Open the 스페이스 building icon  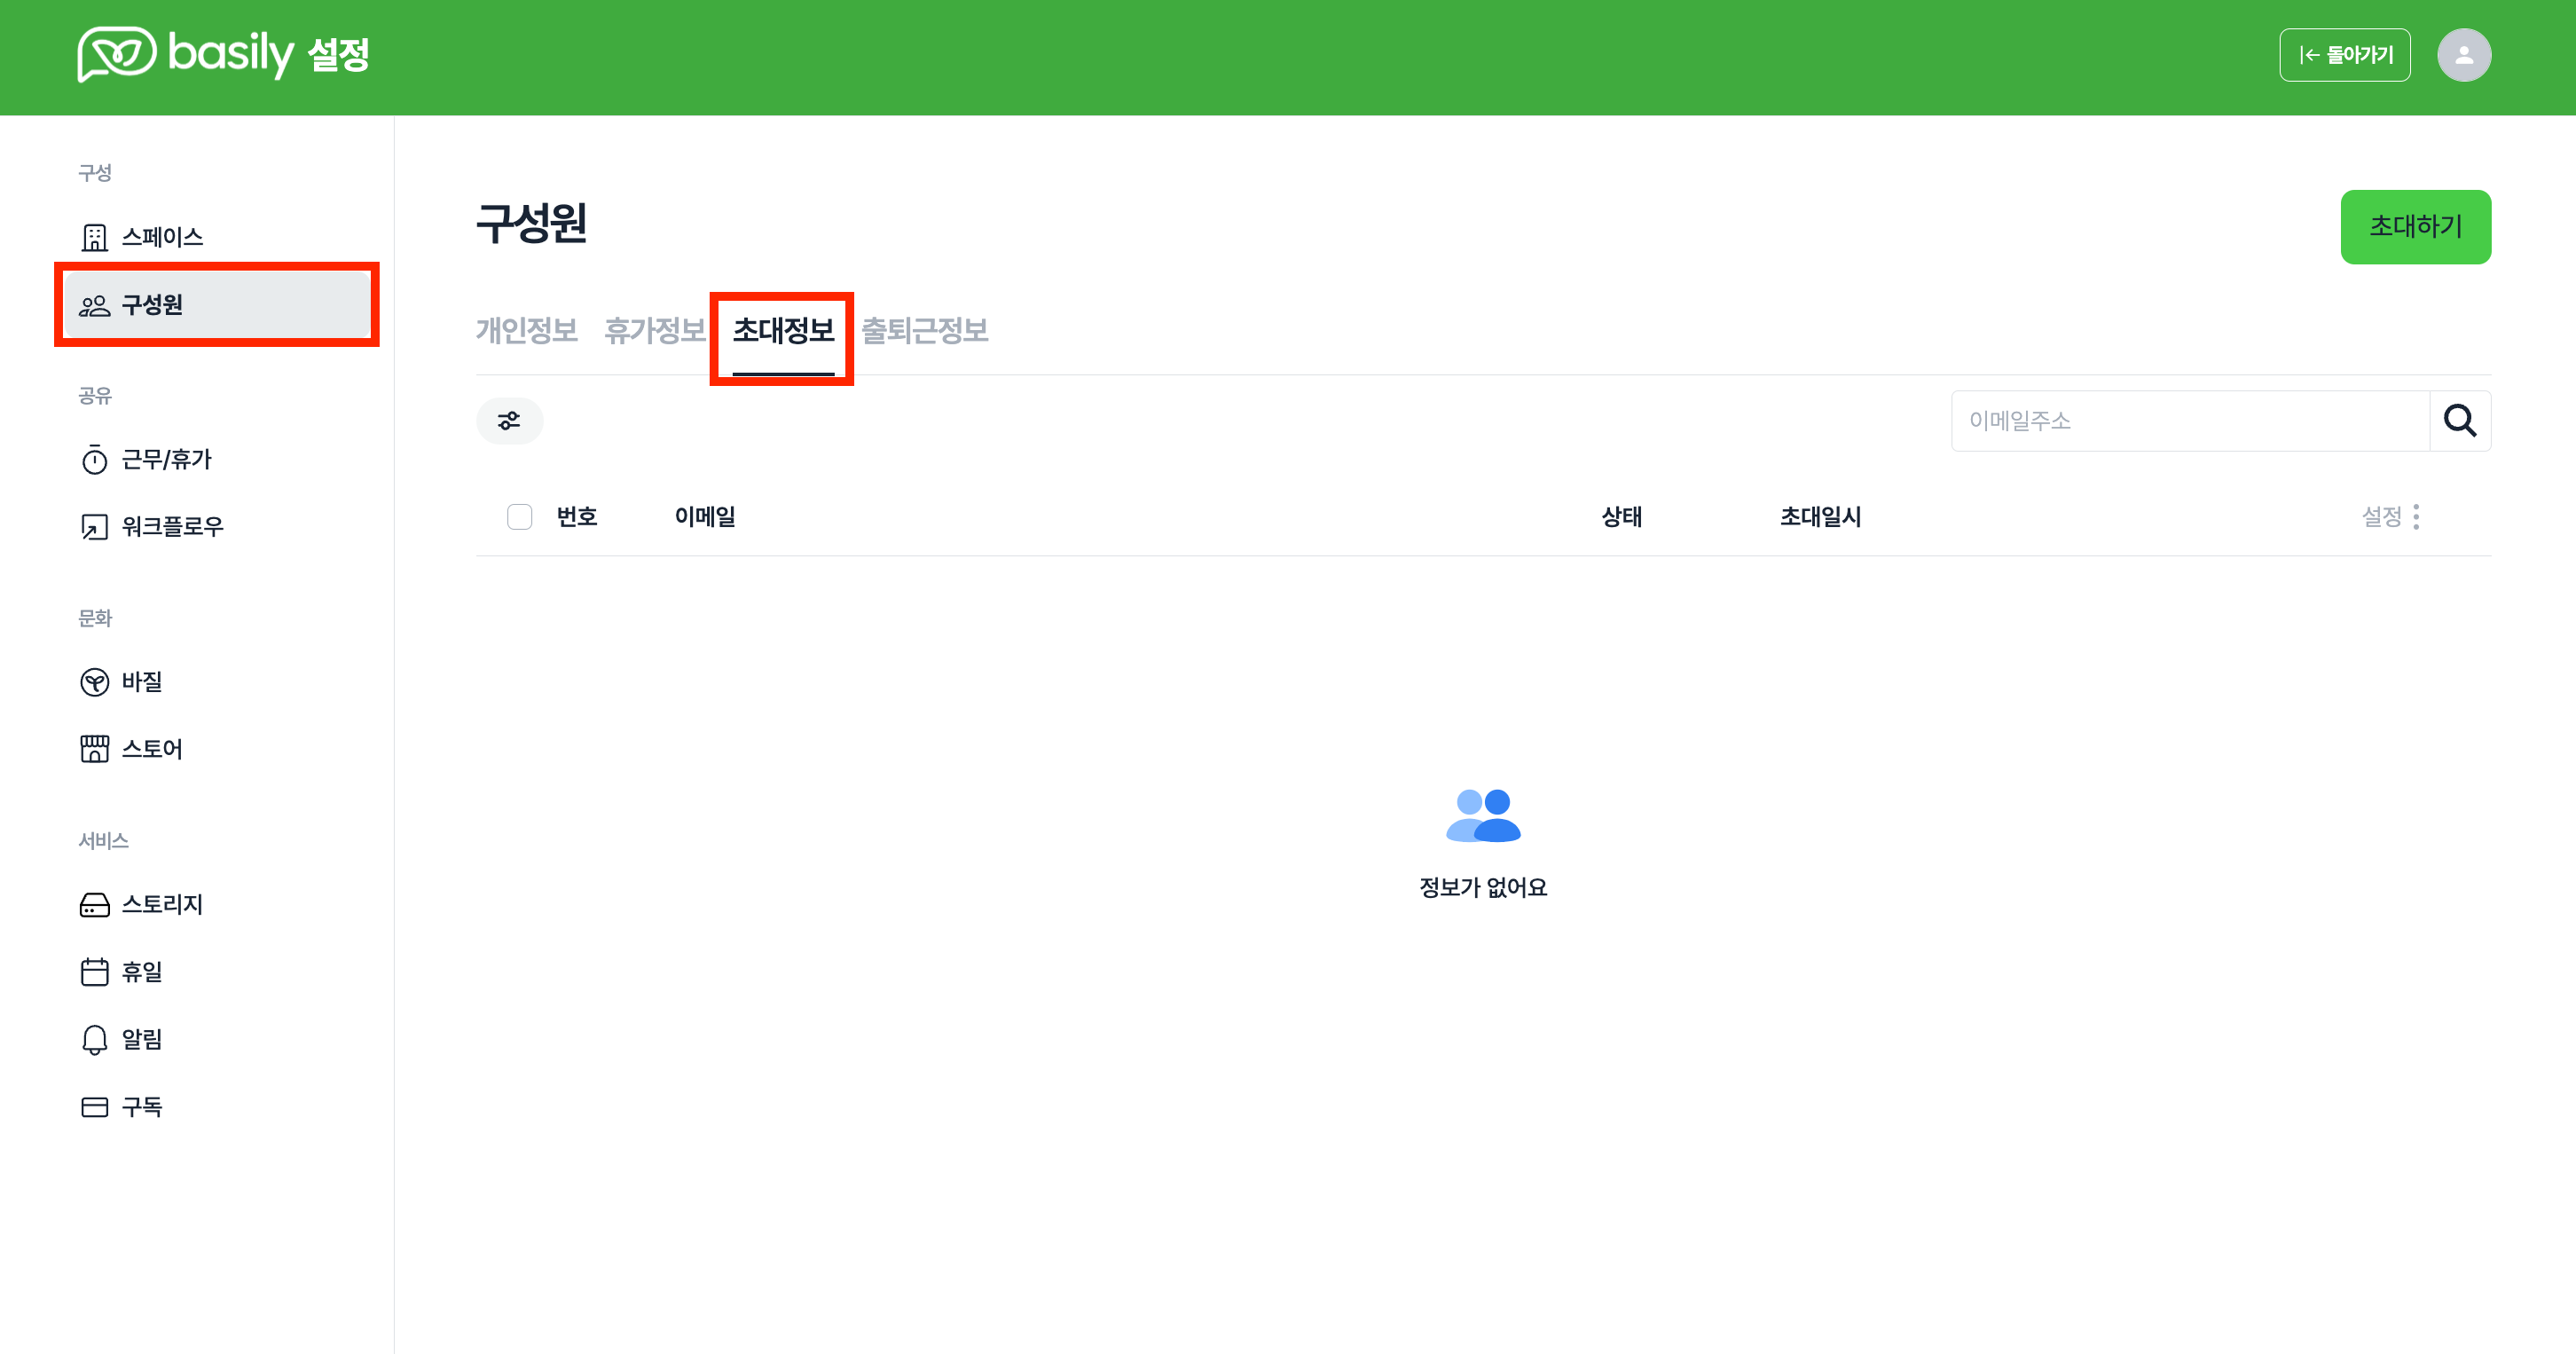[94, 237]
